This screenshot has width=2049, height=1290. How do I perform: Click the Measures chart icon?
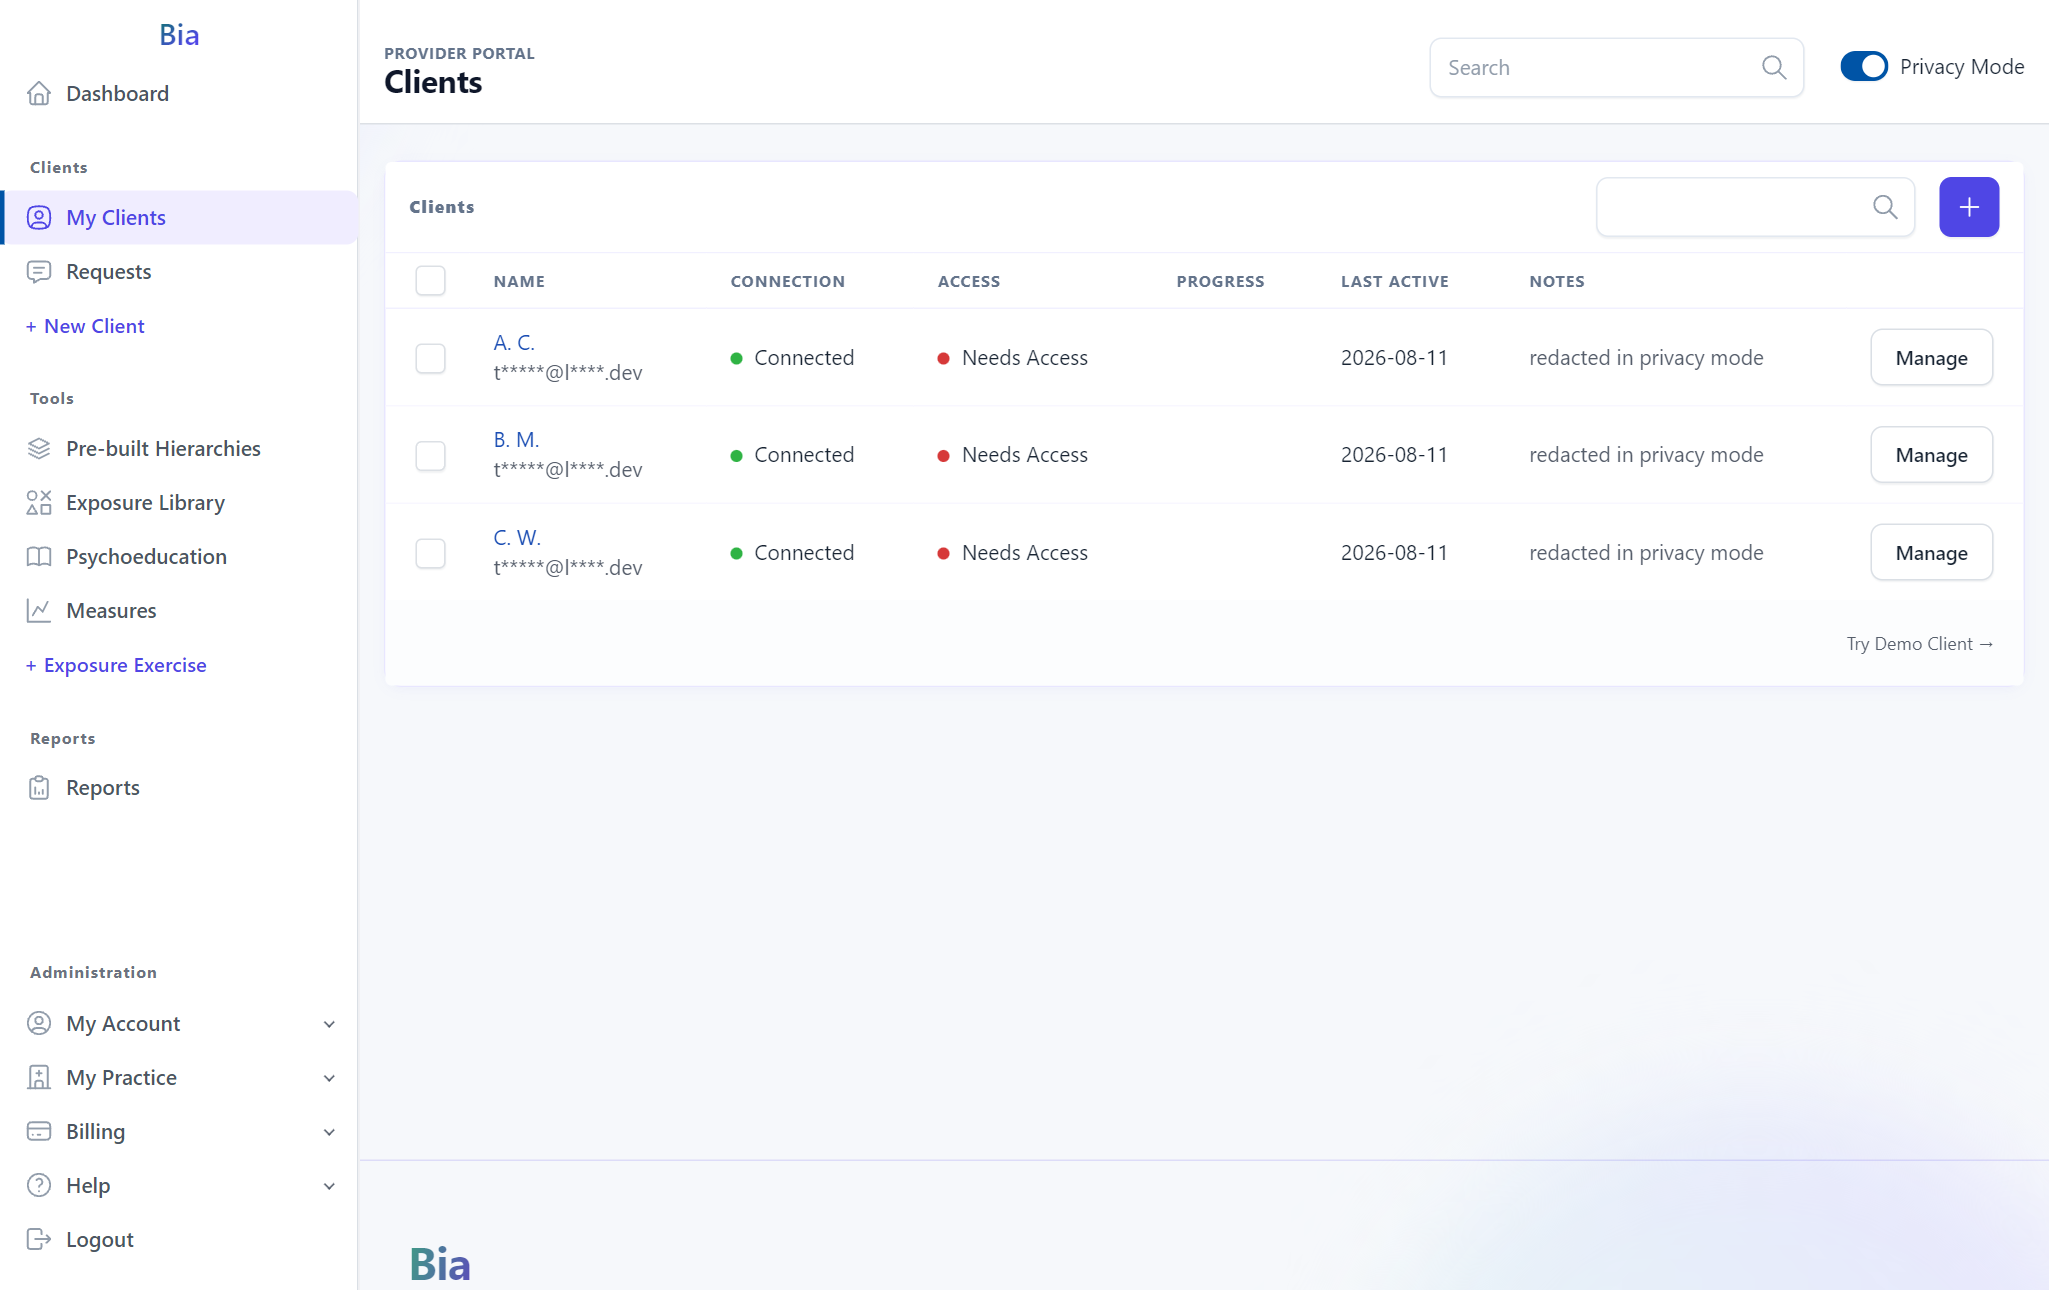(x=39, y=610)
